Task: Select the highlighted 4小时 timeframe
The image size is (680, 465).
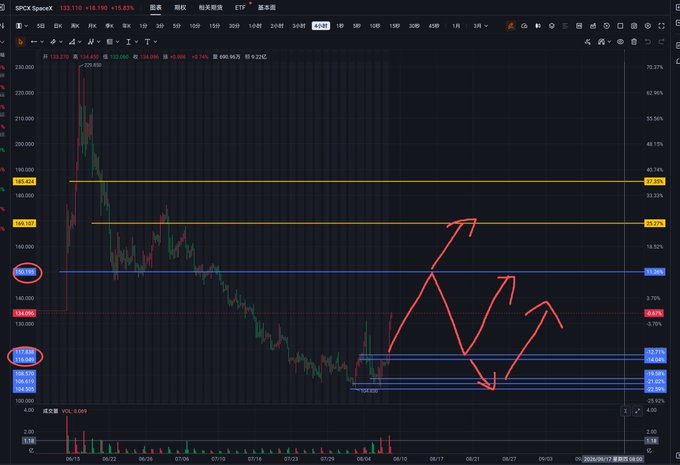Action: coord(321,26)
